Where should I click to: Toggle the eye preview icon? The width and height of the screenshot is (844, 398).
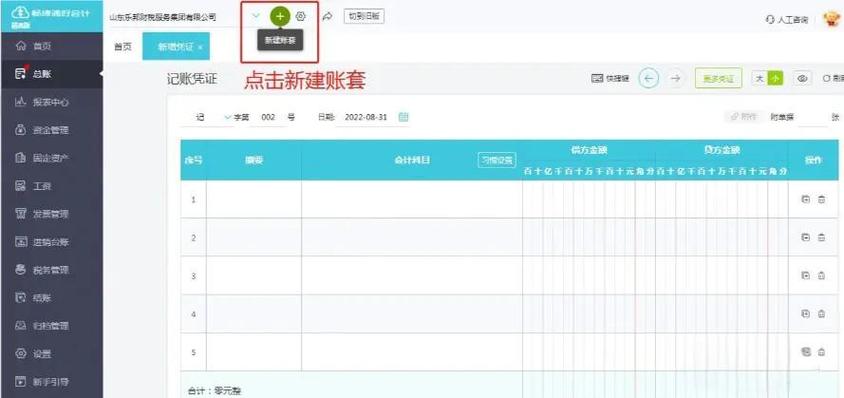(803, 79)
